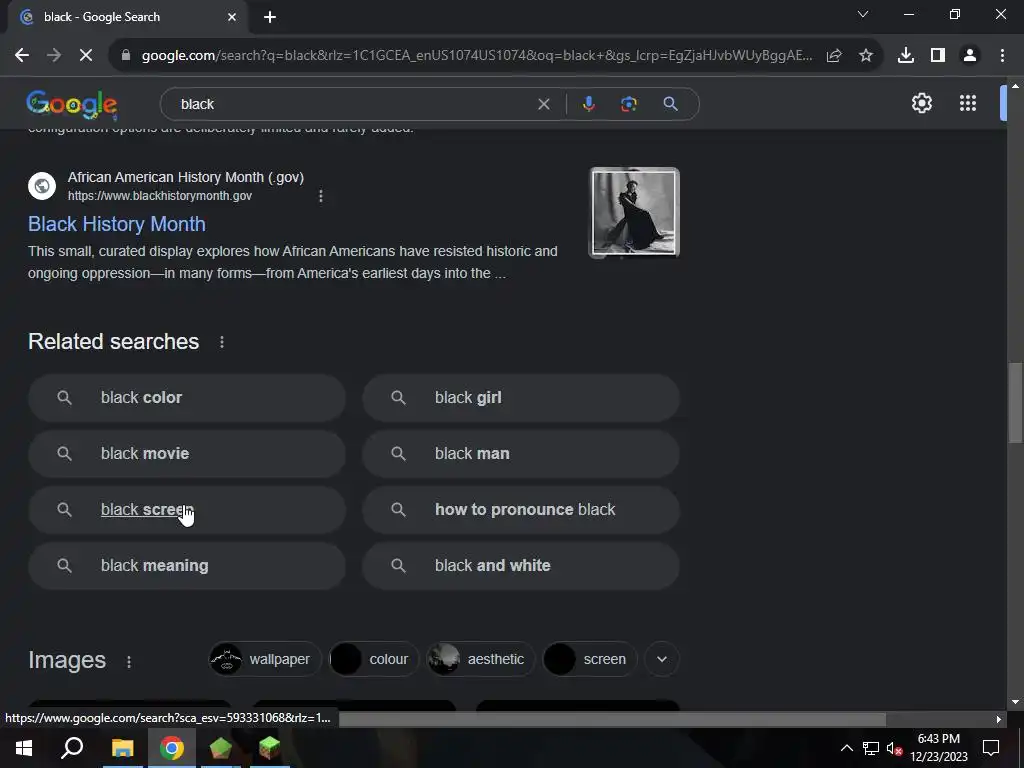Search related term black and white
Screen dimensions: 1024x768
coord(521,566)
